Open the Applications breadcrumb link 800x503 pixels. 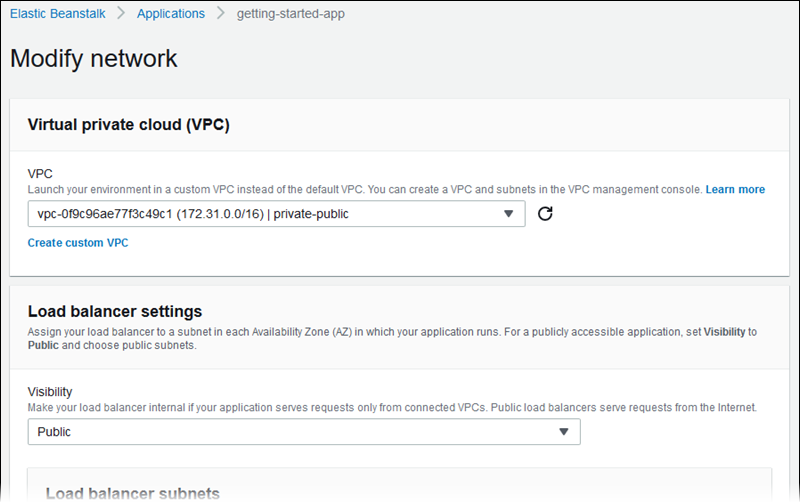tap(170, 14)
